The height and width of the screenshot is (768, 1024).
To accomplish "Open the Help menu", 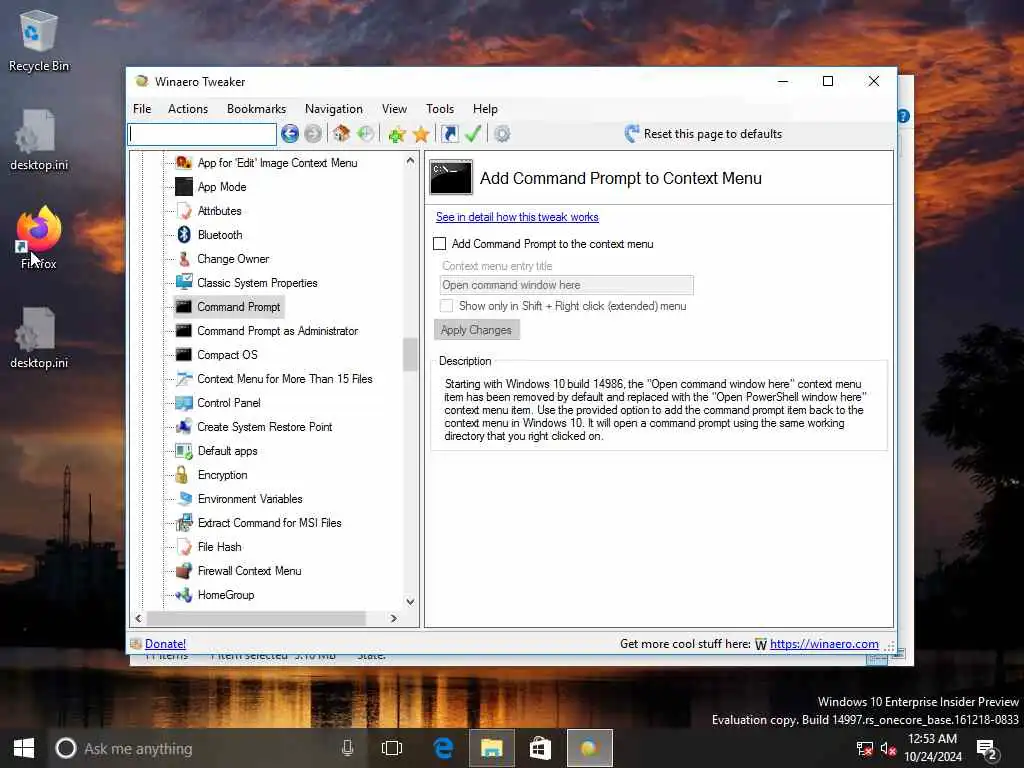I will [x=485, y=109].
